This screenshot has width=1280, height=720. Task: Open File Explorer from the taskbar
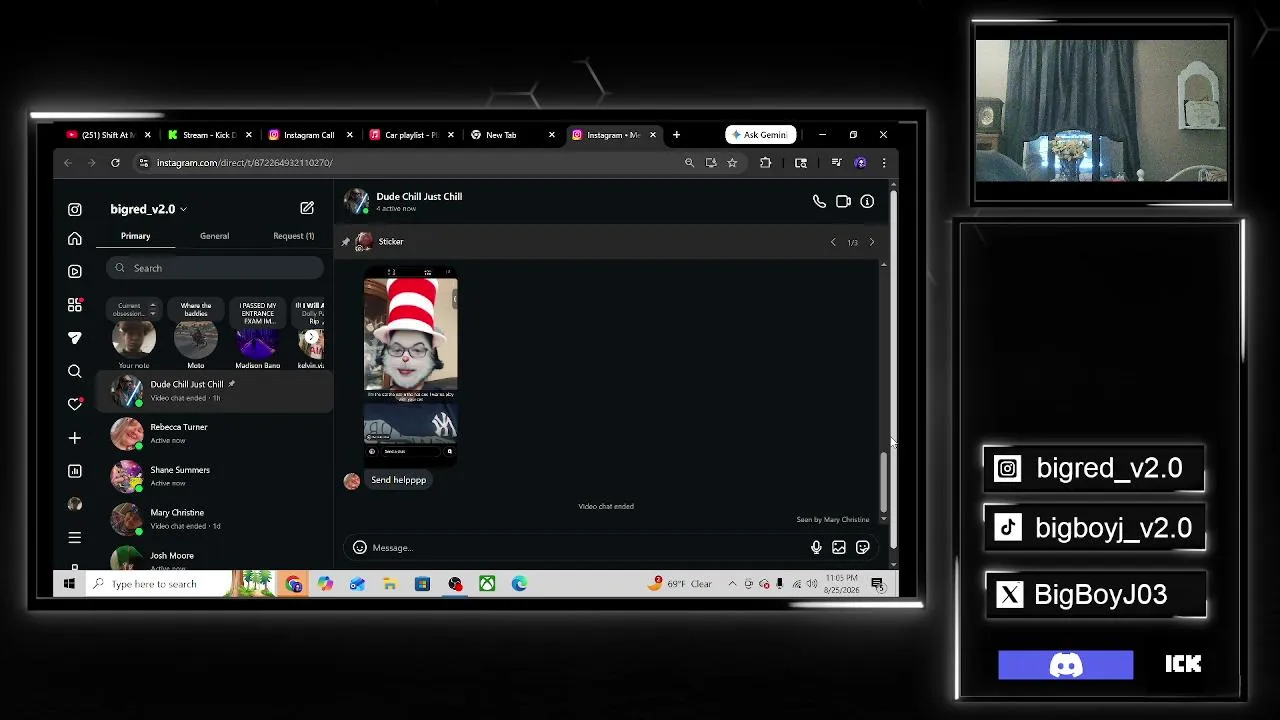pos(390,584)
